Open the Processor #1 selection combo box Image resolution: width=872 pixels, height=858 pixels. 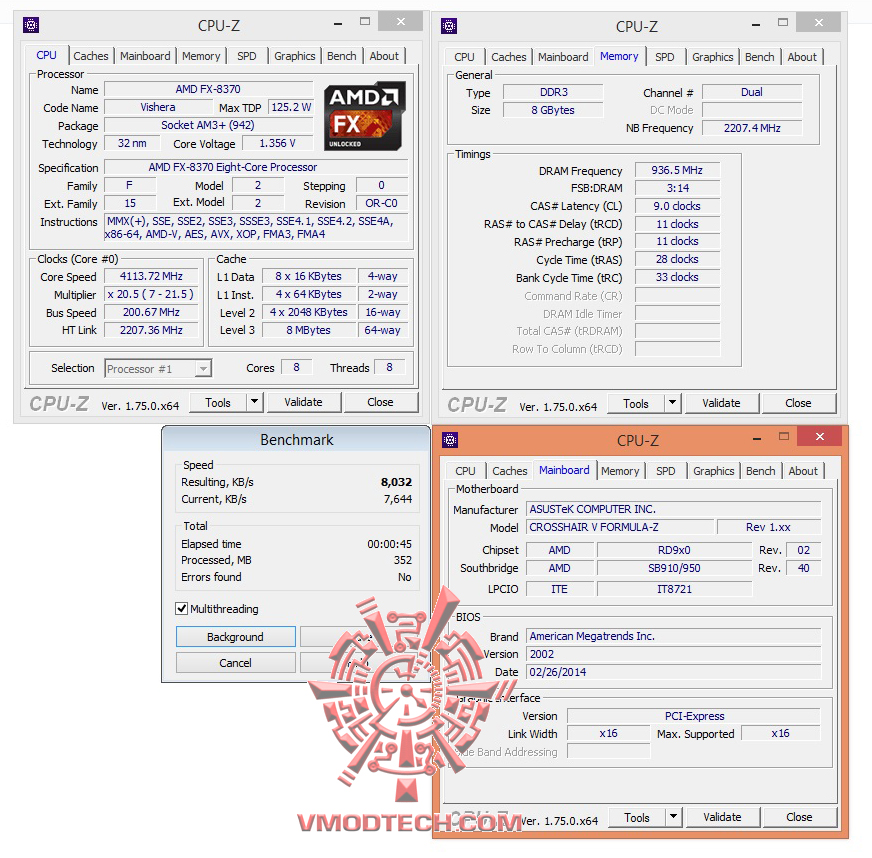158,369
